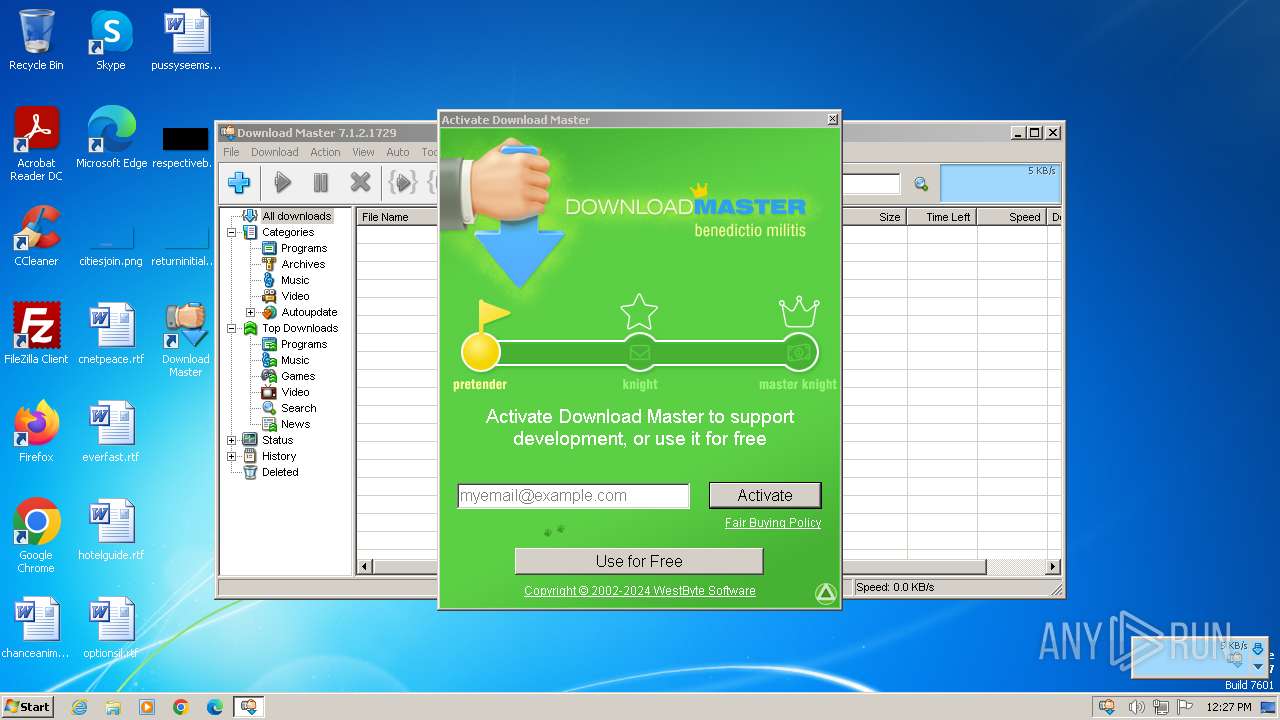1280x720 pixels.
Task: Click the FileZilla Client desktop icon
Action: (x=36, y=333)
